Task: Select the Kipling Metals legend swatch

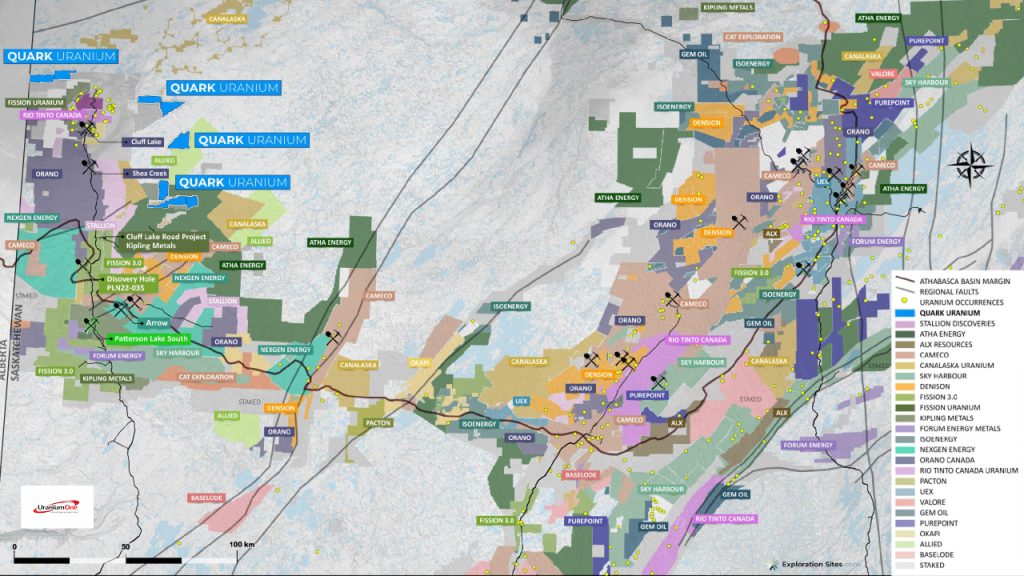Action: pos(904,418)
